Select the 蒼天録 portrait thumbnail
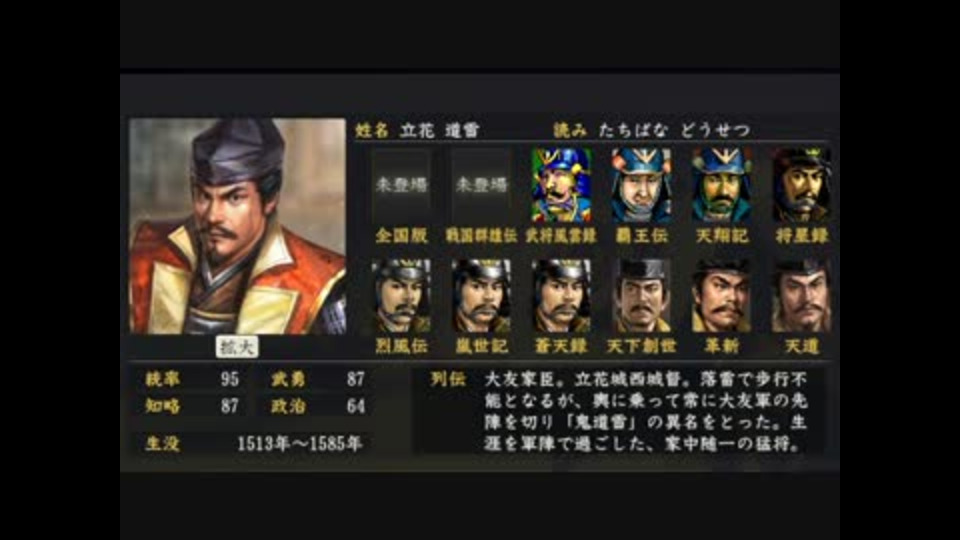 click(x=561, y=296)
